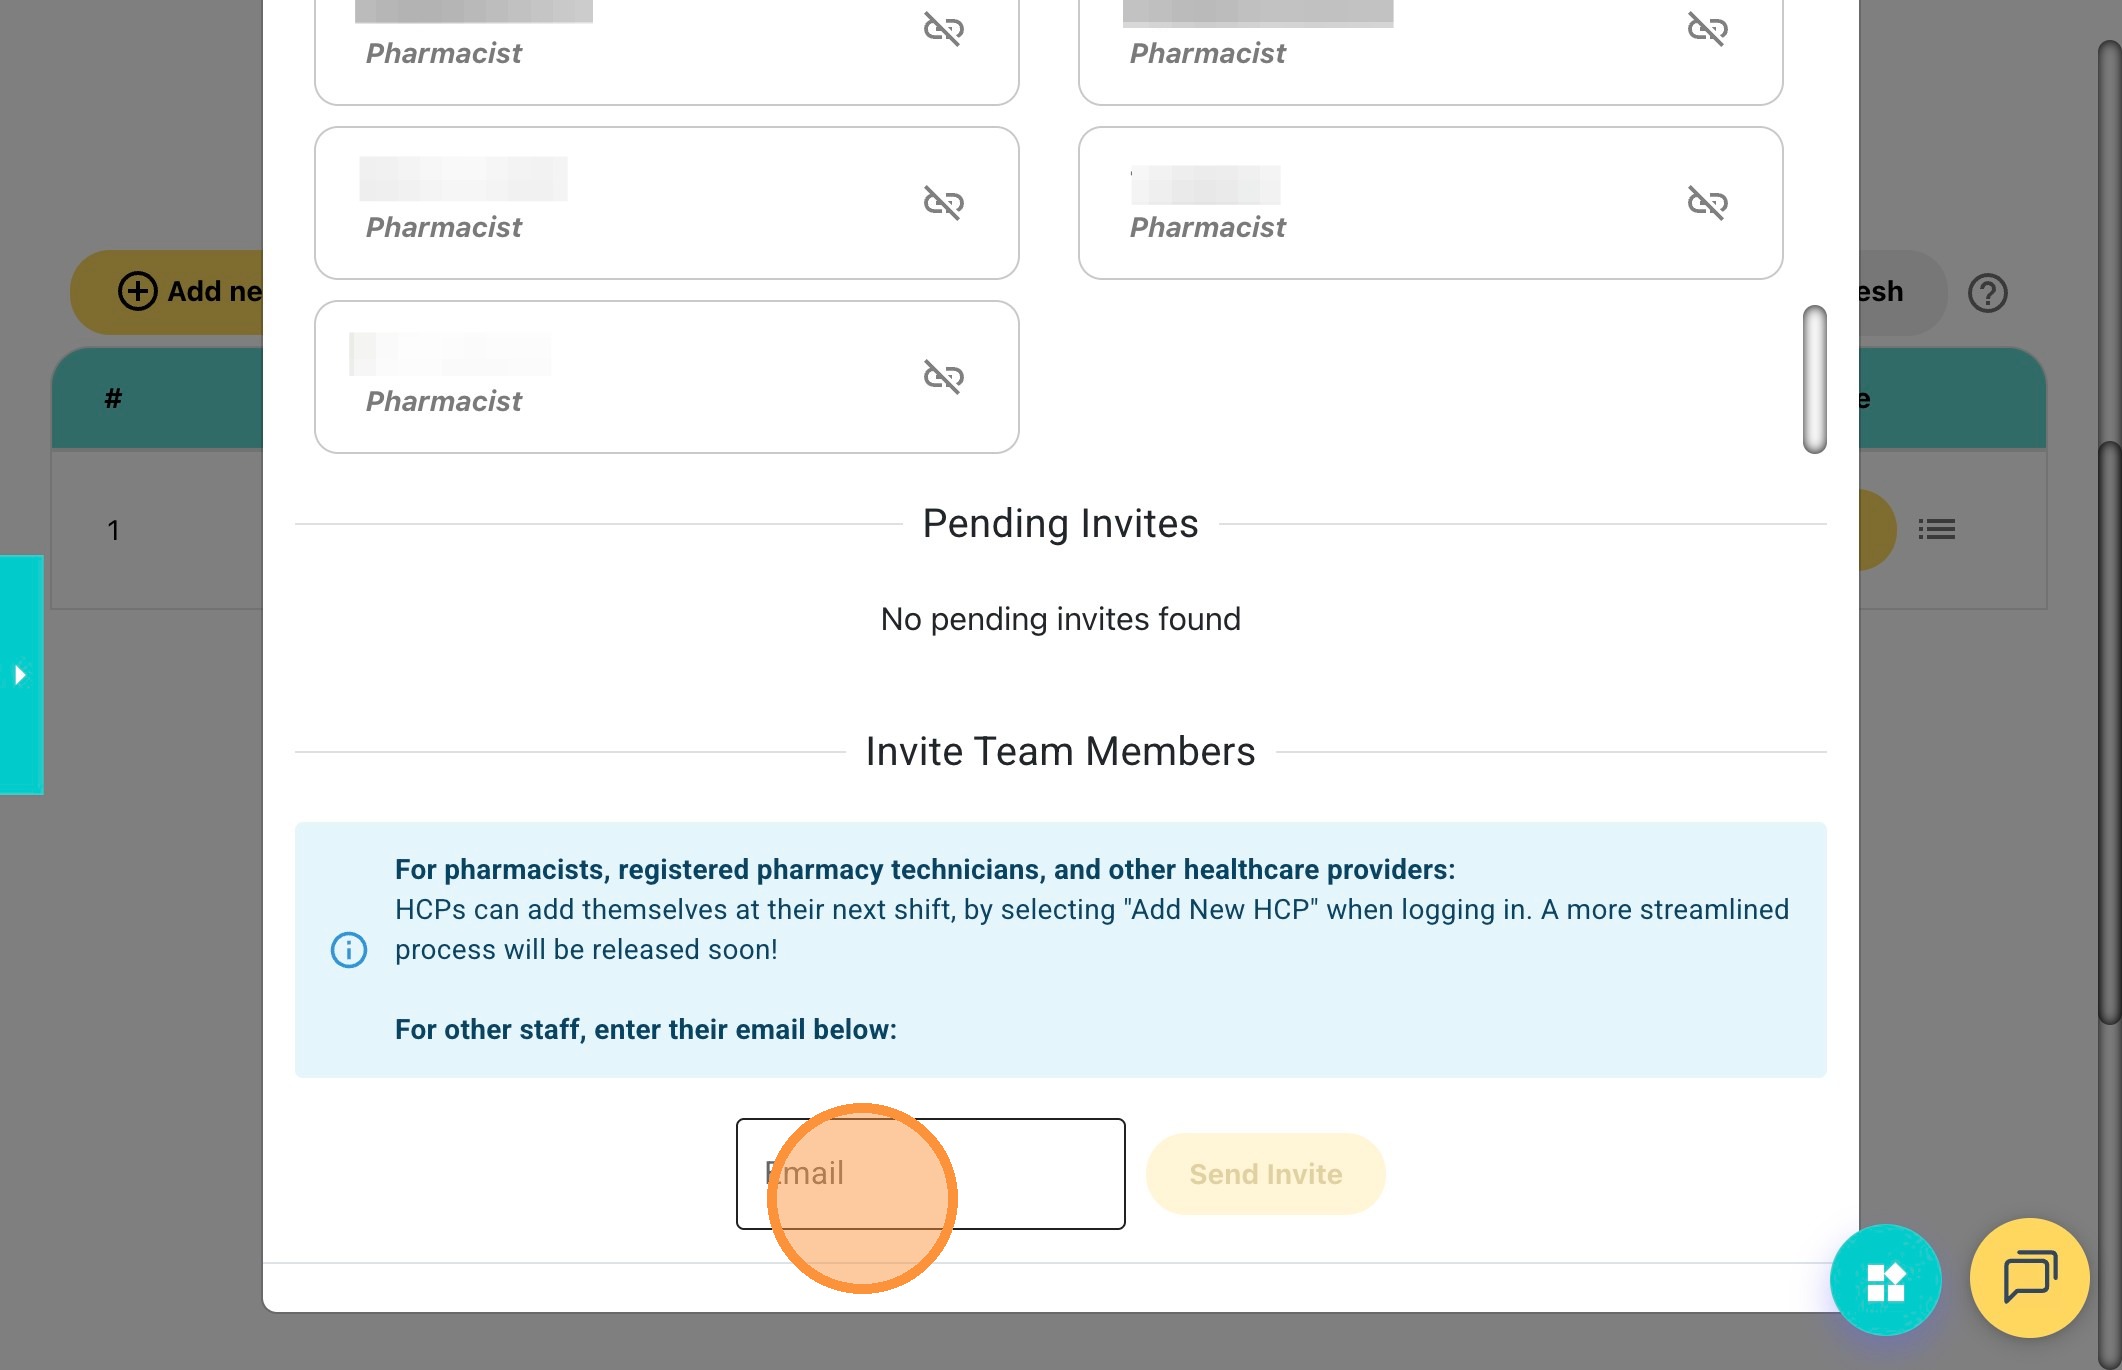Grab the modal's inner scrollbar thumb
This screenshot has width=2122, height=1370.
(x=1814, y=380)
